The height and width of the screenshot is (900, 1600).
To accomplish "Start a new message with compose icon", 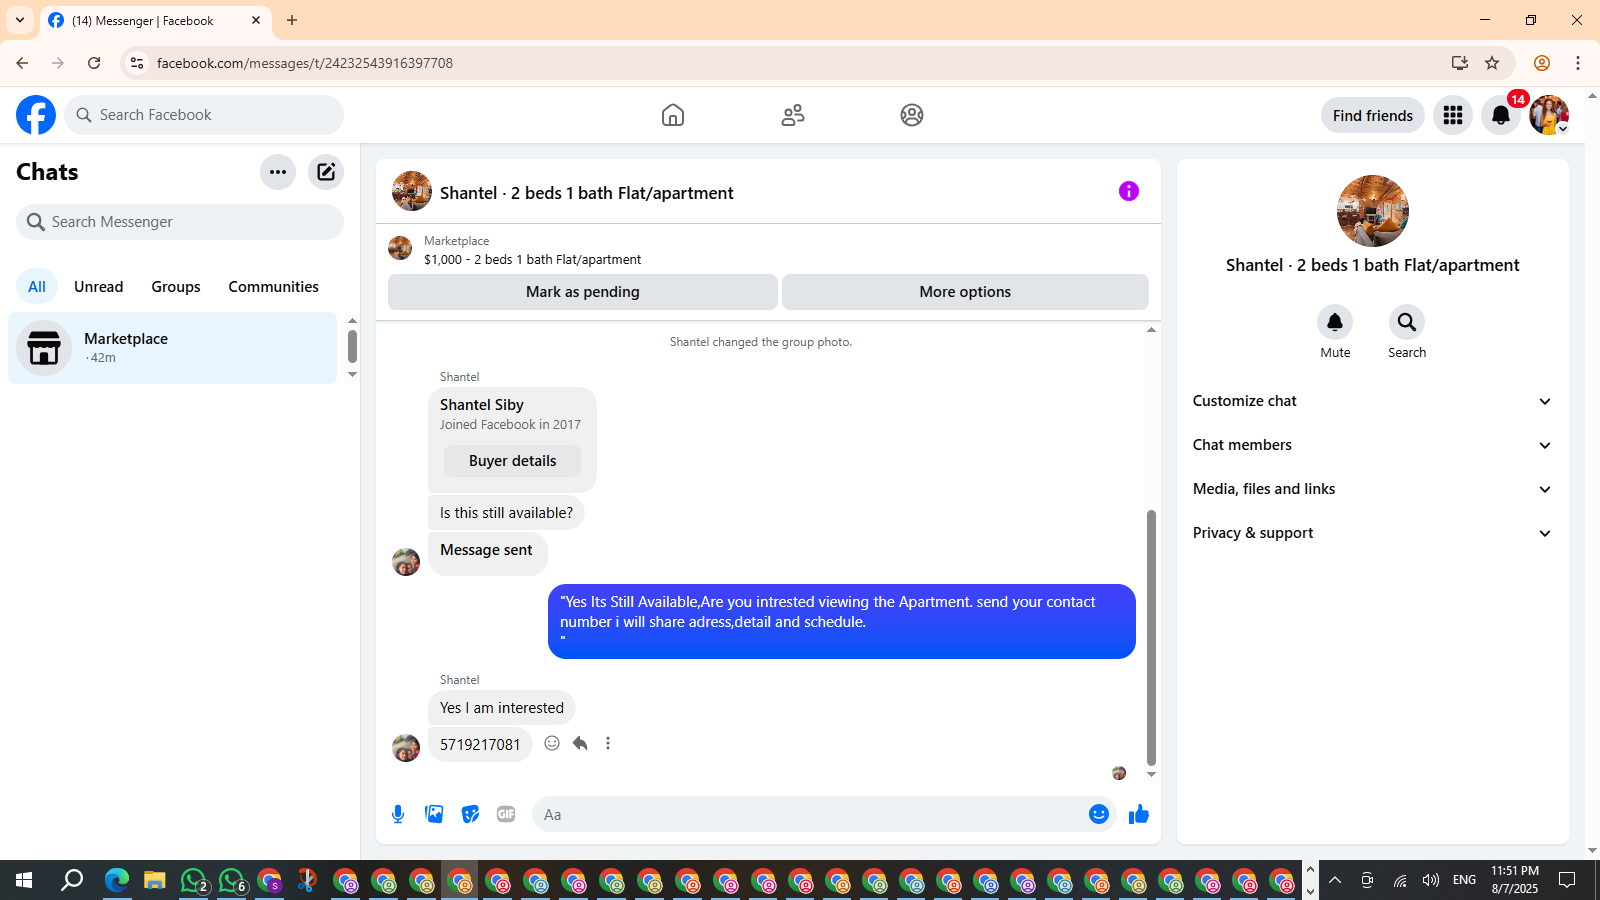I will 326,172.
